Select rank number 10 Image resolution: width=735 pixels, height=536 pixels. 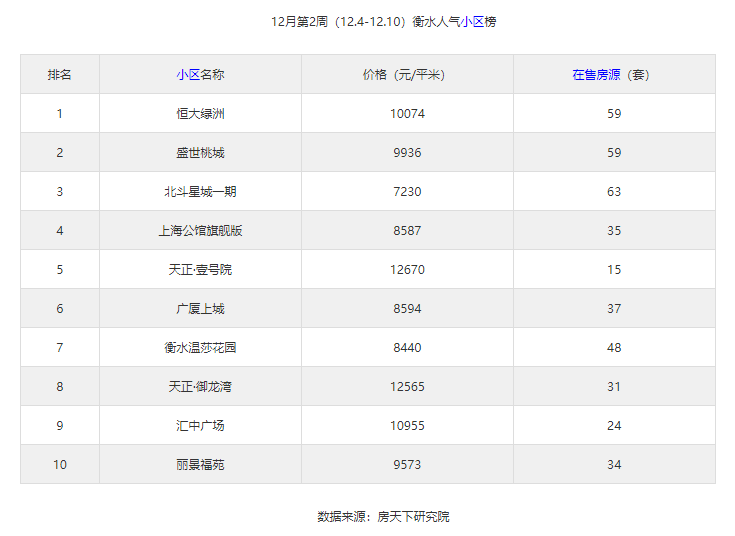(60, 464)
